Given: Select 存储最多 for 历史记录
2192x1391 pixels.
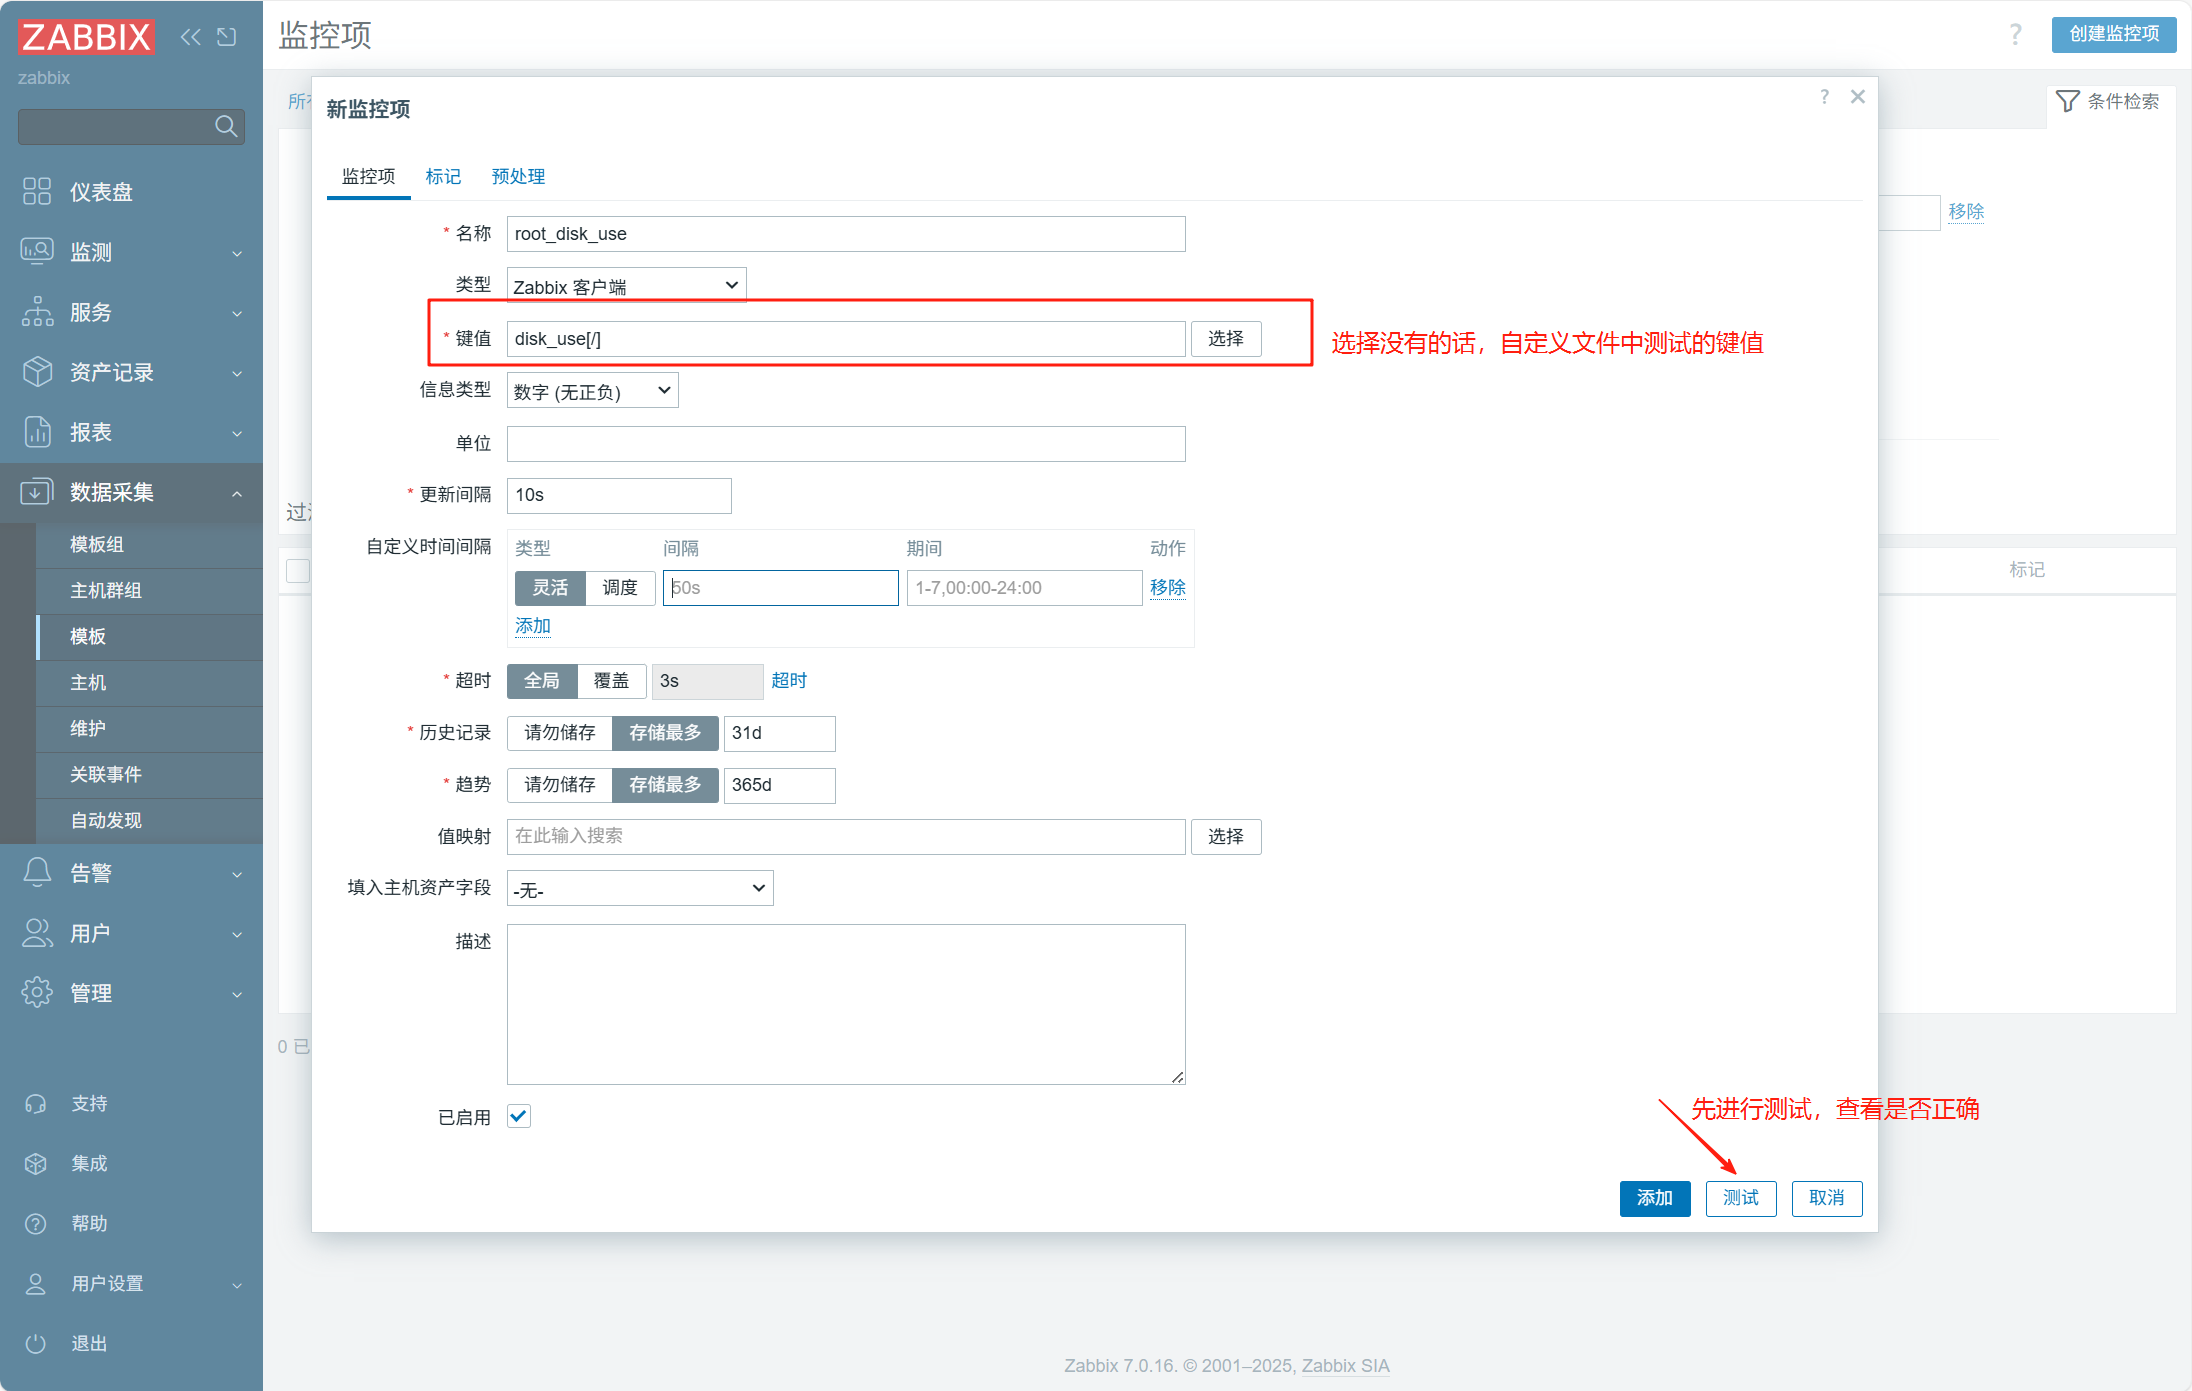Looking at the screenshot, I should [x=665, y=733].
